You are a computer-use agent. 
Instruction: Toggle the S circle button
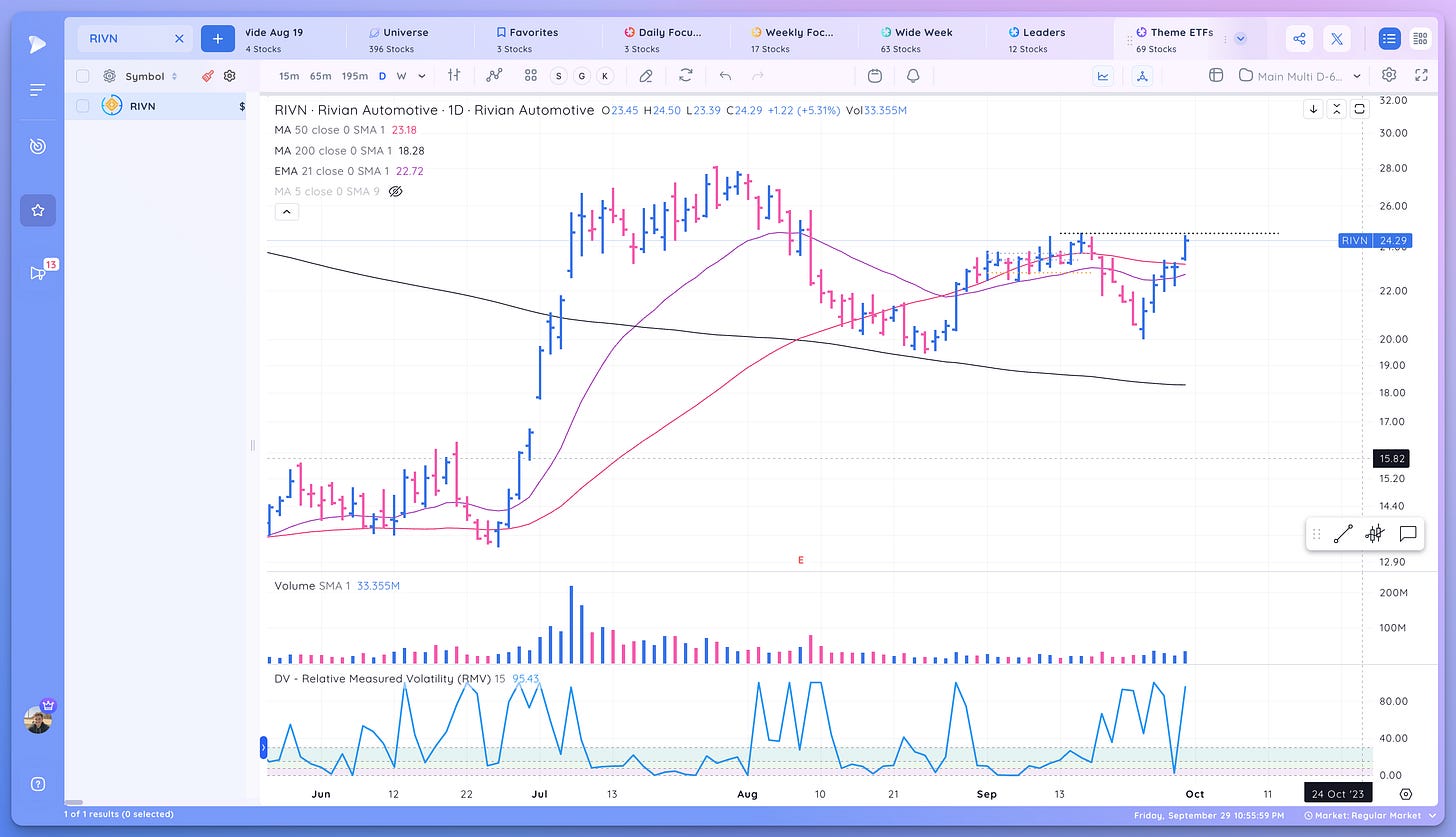[x=557, y=76]
